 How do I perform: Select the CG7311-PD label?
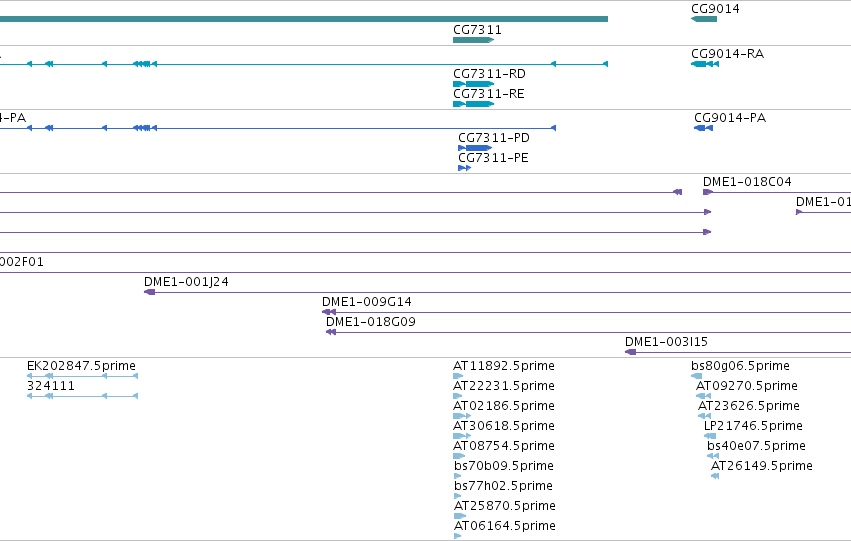(493, 138)
